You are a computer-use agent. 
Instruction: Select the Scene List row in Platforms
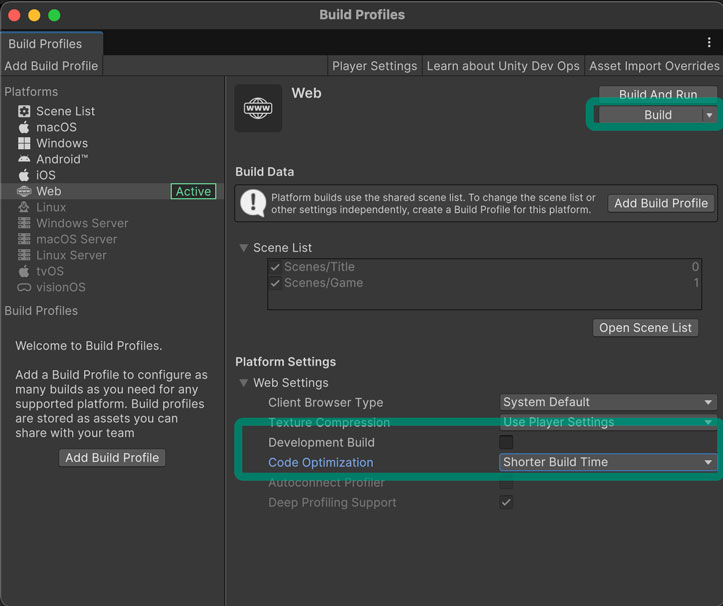[112, 111]
